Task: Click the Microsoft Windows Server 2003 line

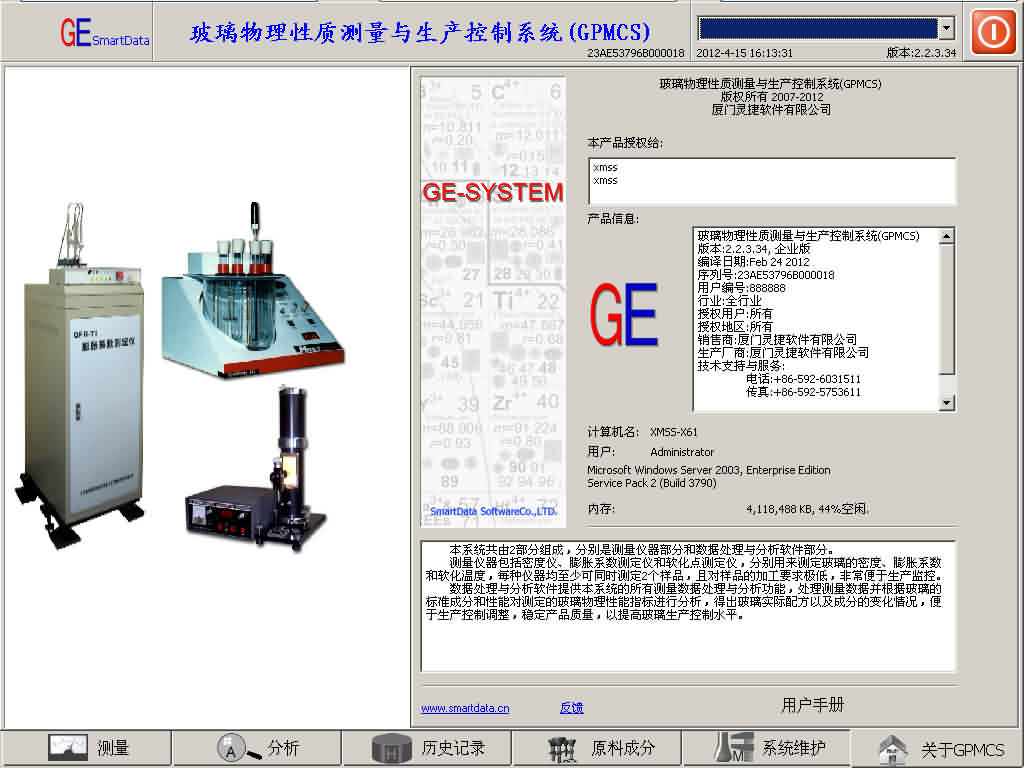Action: click(709, 470)
